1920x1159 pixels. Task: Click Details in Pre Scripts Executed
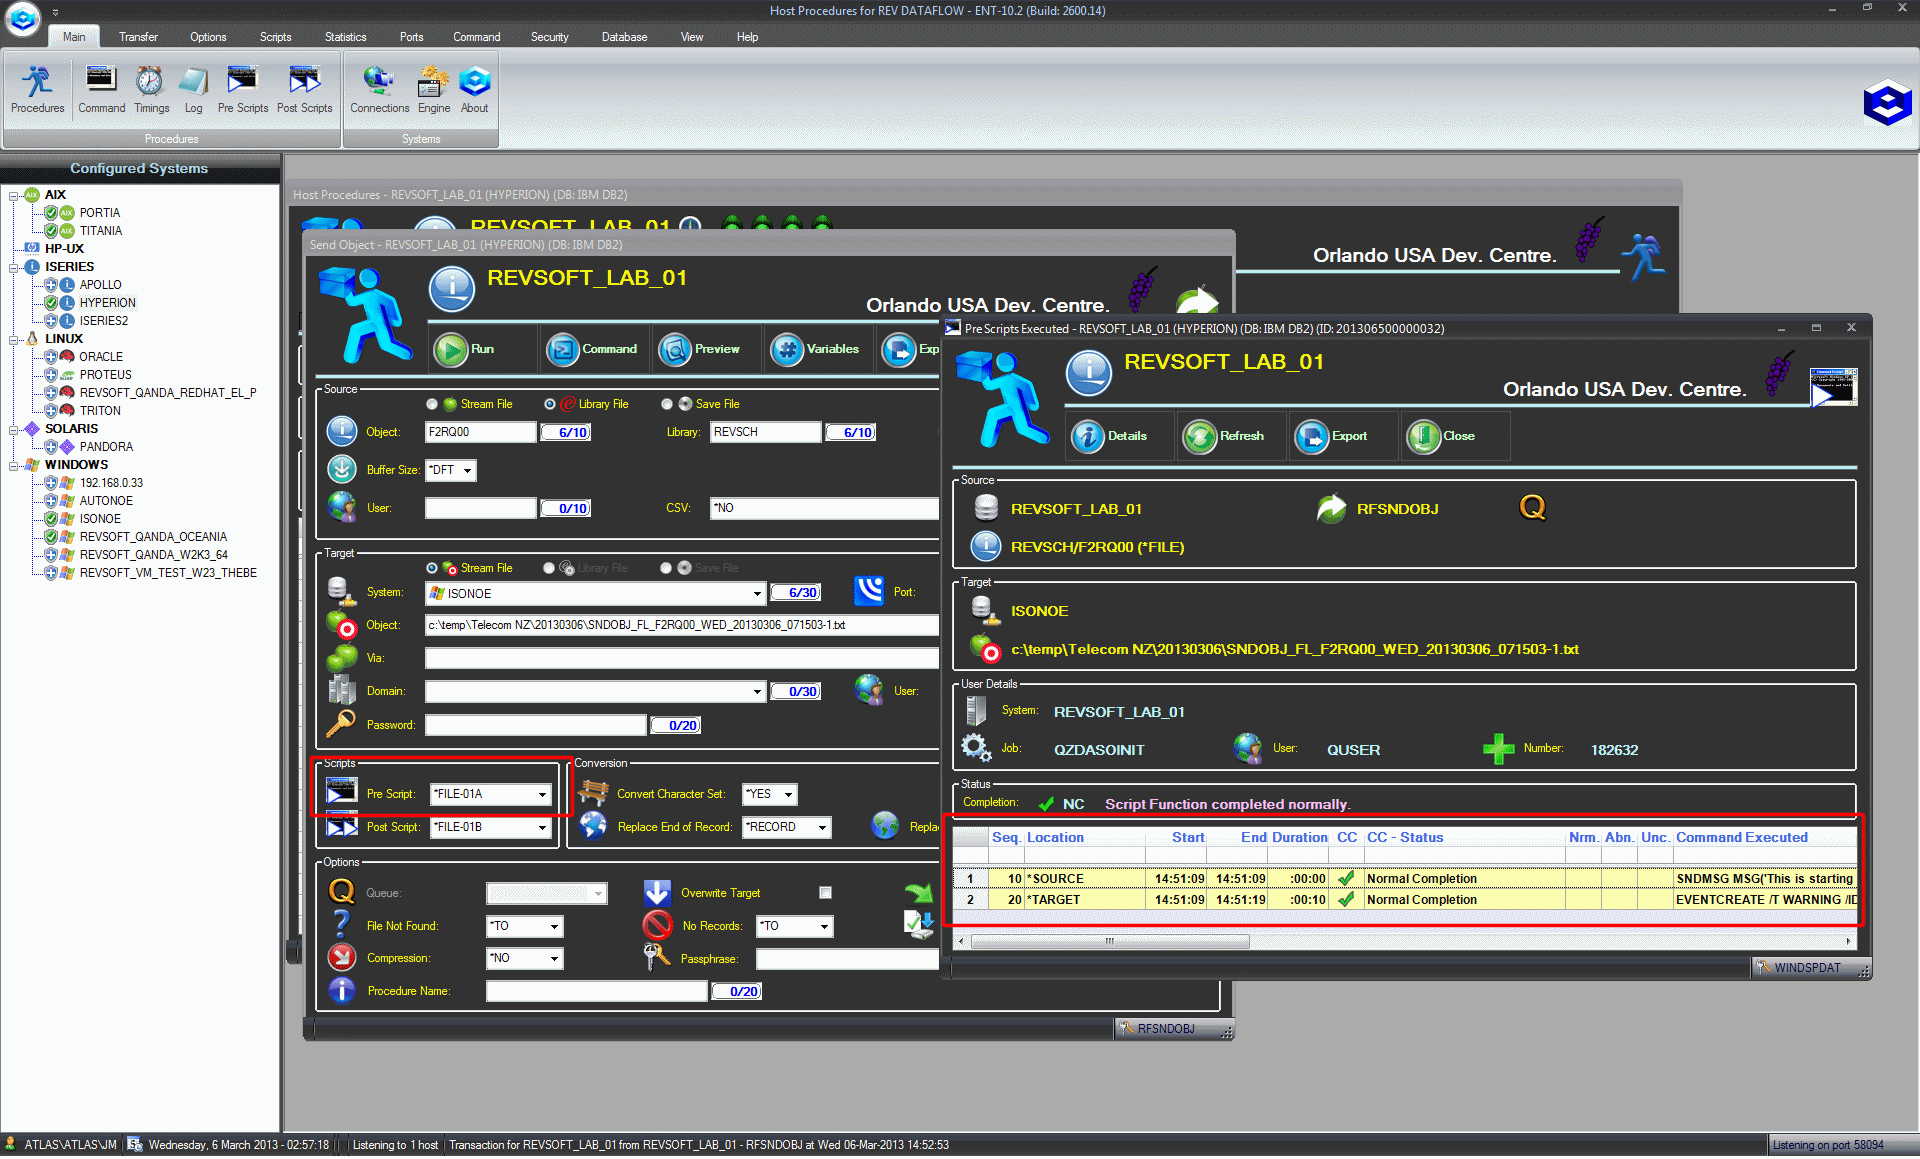(x=1088, y=436)
